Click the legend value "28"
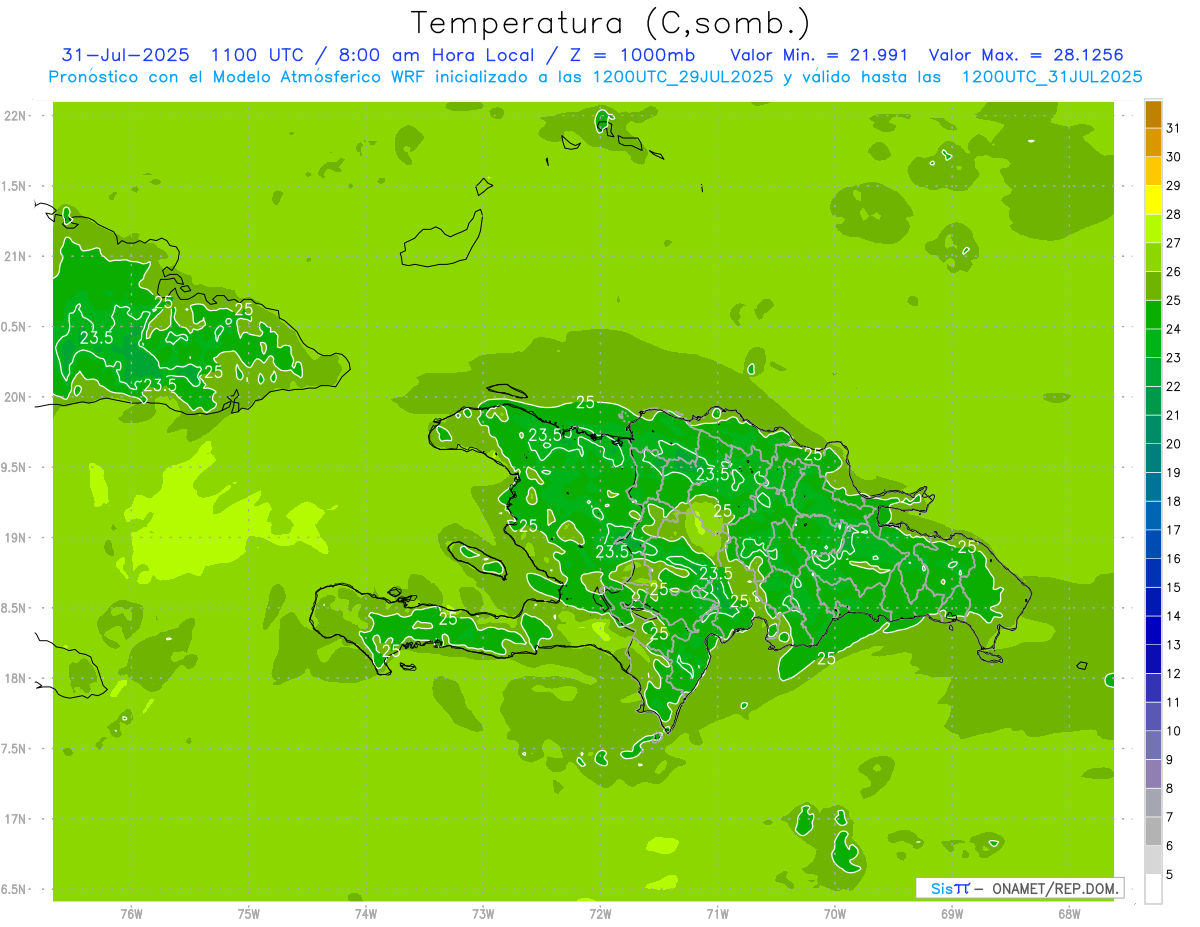Screen dimensions: 1200x927 click(1174, 214)
